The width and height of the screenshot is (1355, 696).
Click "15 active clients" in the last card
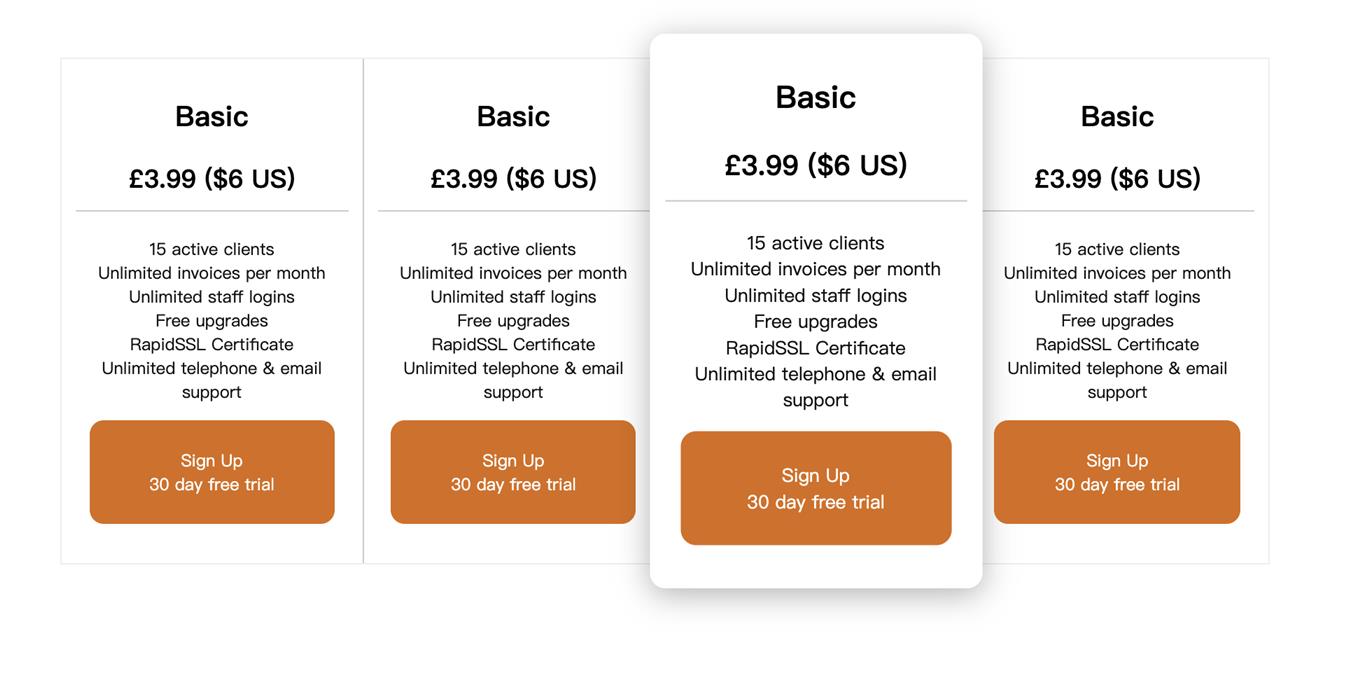[x=1117, y=249]
